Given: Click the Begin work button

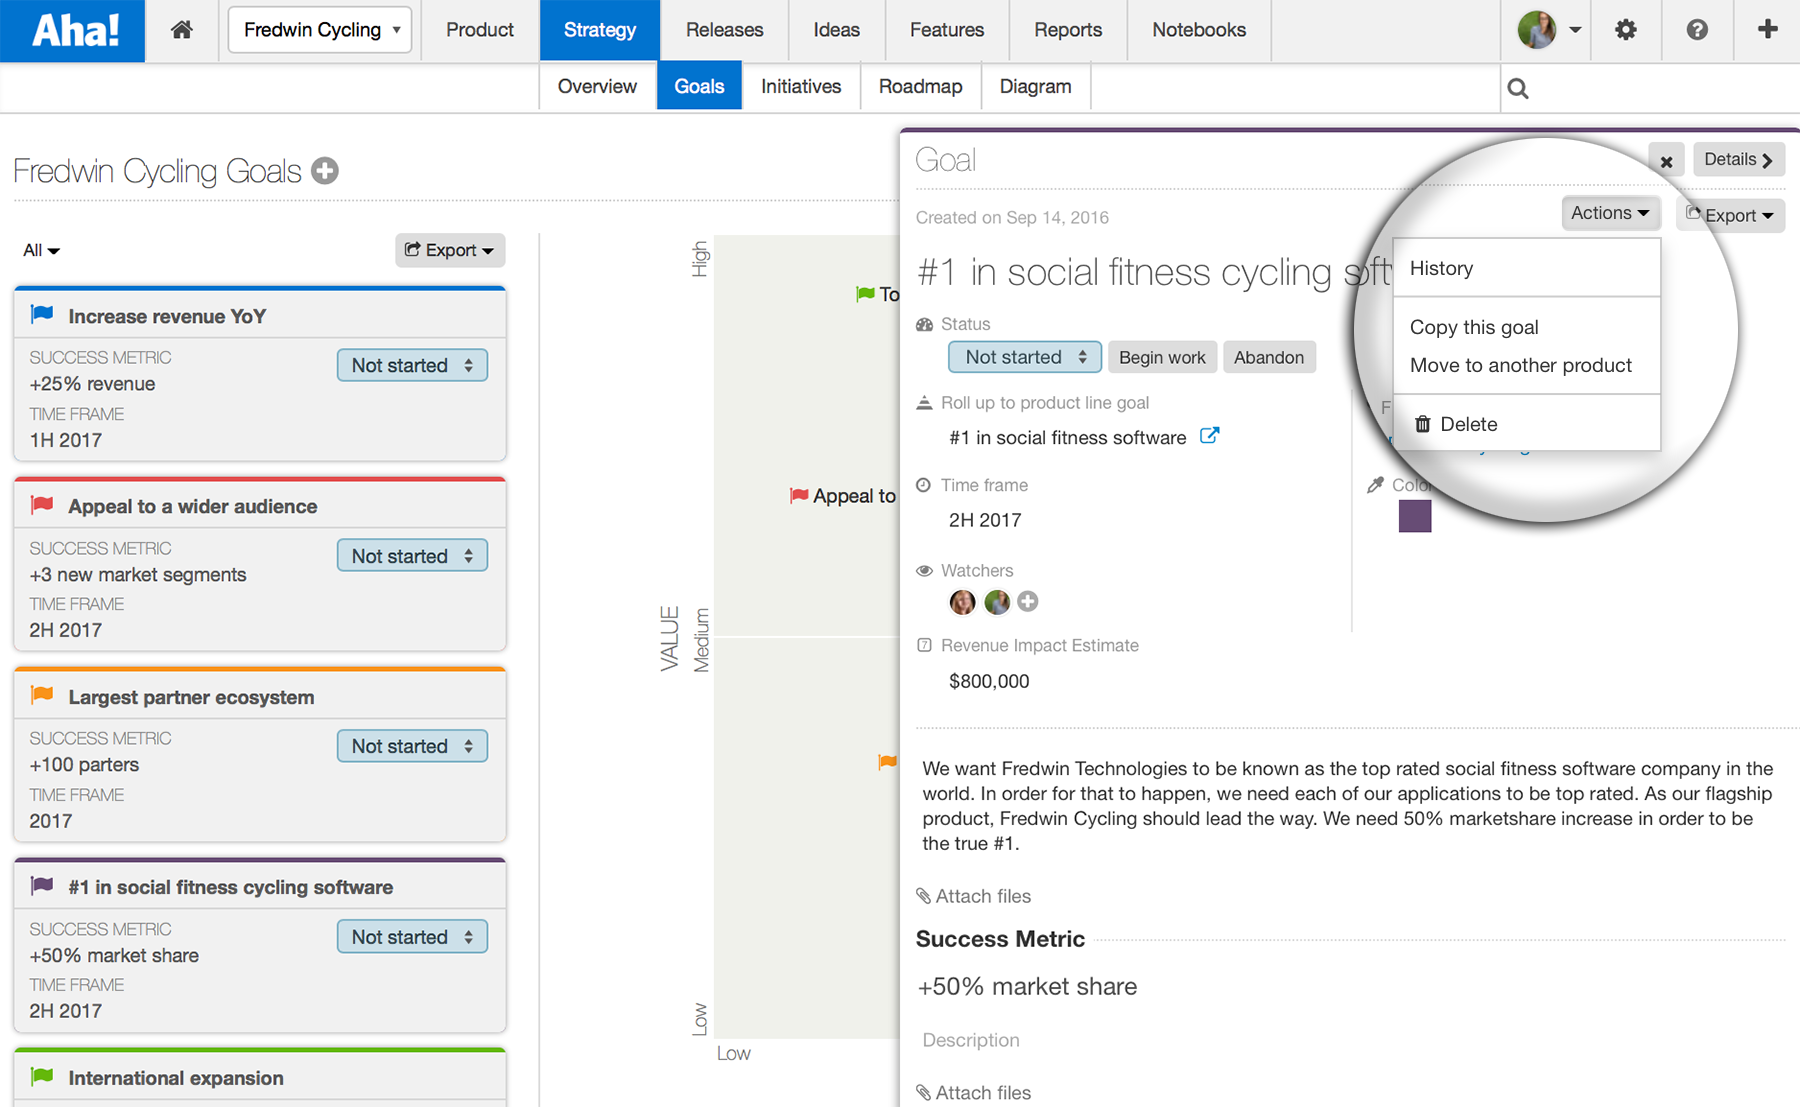Looking at the screenshot, I should pos(1162,357).
